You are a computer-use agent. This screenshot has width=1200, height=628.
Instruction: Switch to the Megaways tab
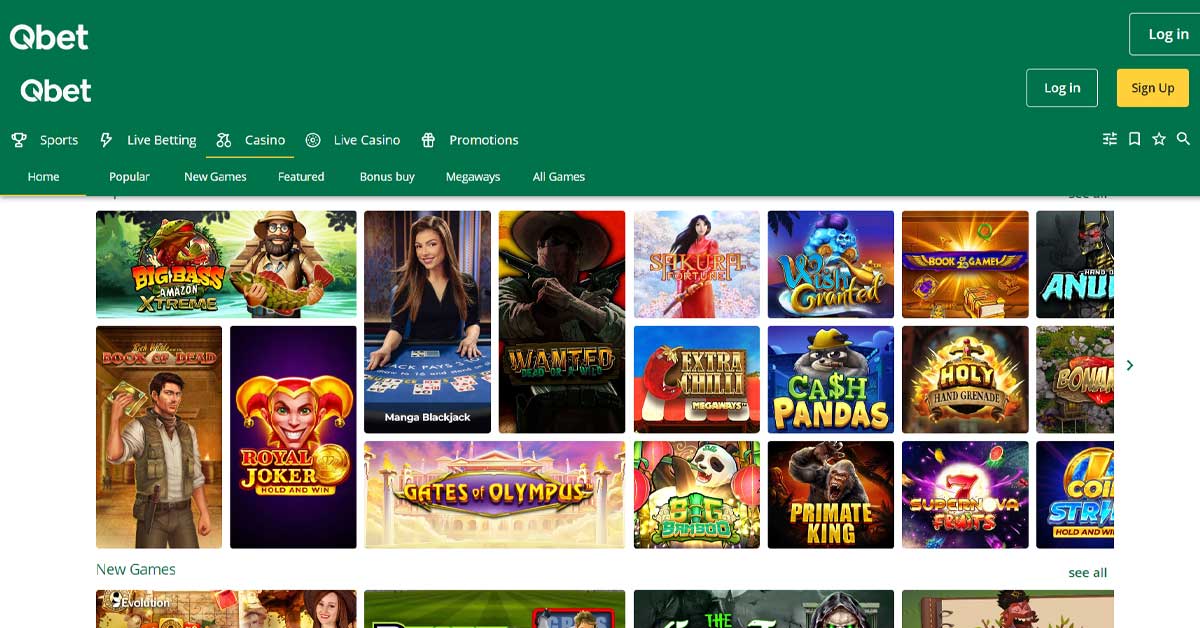tap(473, 177)
